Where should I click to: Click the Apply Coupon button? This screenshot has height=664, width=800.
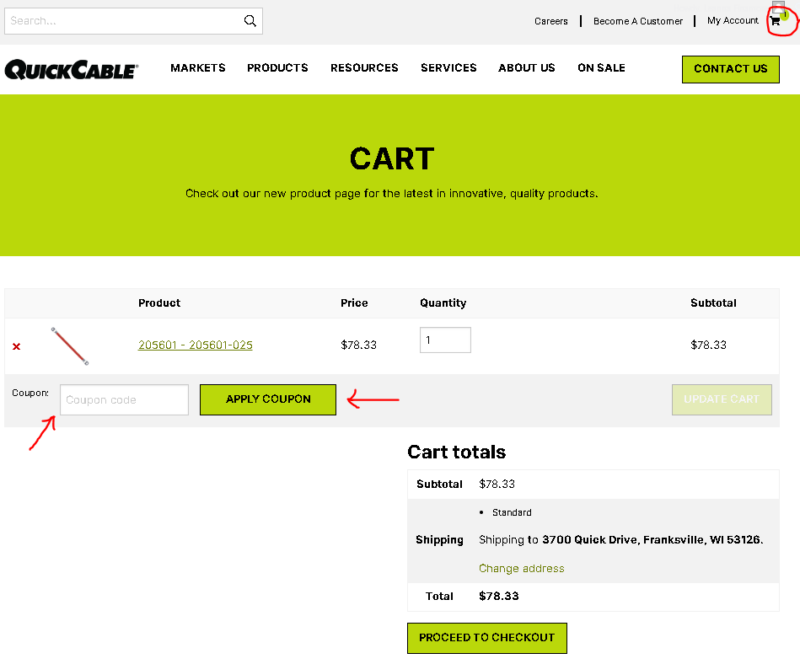coord(268,399)
